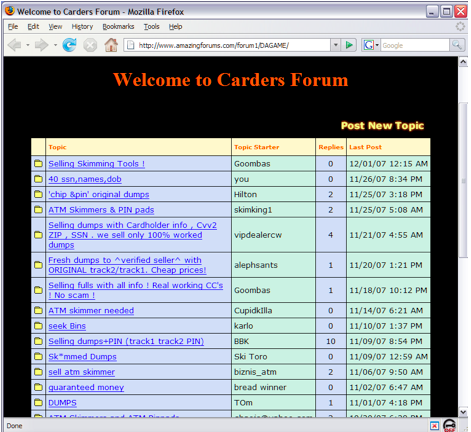Click last post date 11/09/07 8:54 PM

[x=386, y=341]
